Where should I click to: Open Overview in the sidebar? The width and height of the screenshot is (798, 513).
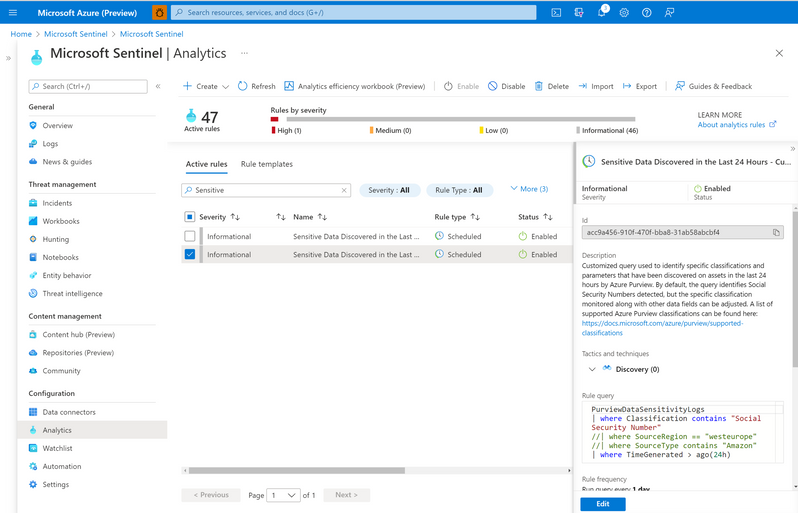tap(58, 126)
